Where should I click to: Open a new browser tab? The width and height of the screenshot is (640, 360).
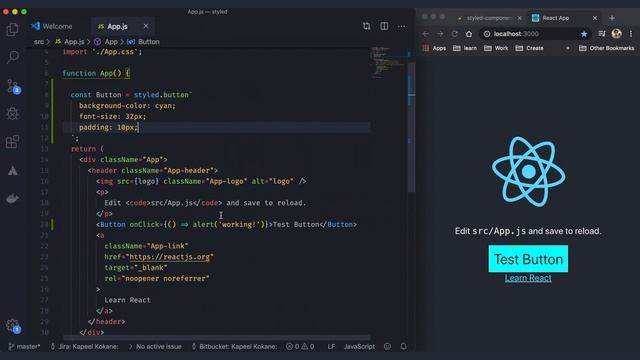[611, 18]
